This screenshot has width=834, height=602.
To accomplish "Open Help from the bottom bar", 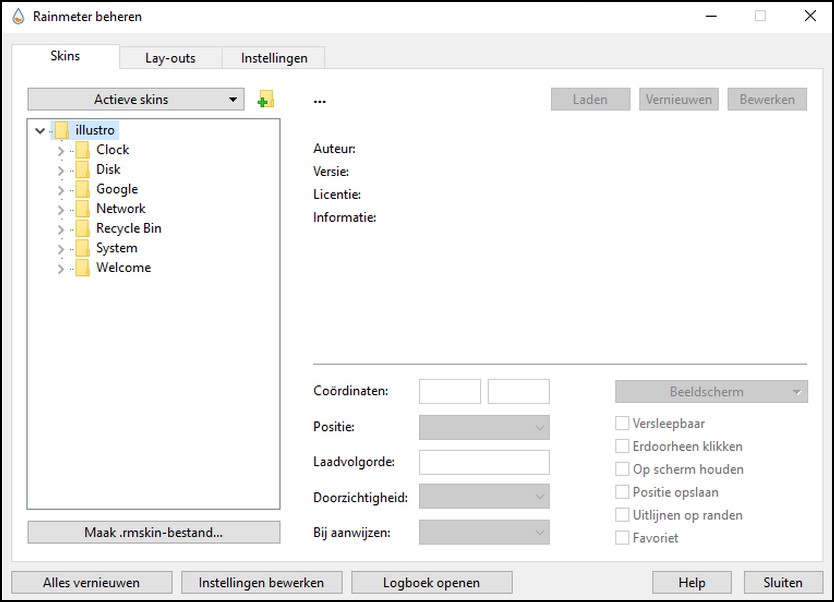I will (692, 582).
